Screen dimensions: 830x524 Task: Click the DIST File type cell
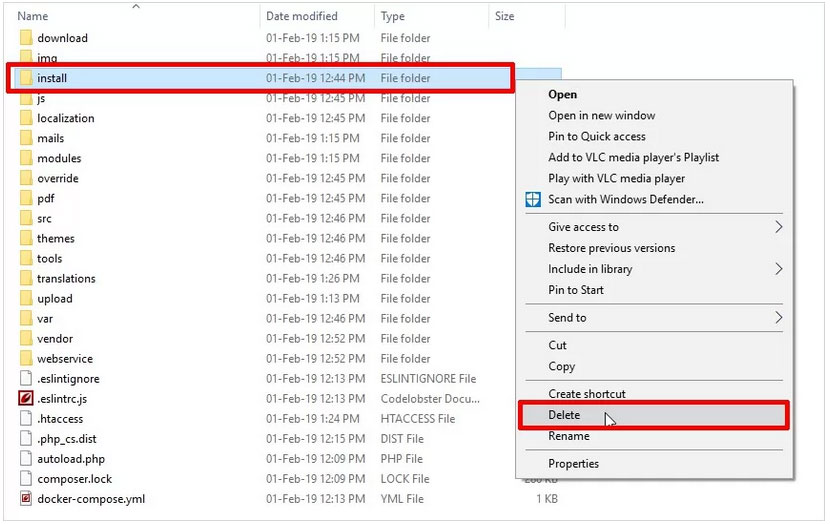(x=402, y=439)
